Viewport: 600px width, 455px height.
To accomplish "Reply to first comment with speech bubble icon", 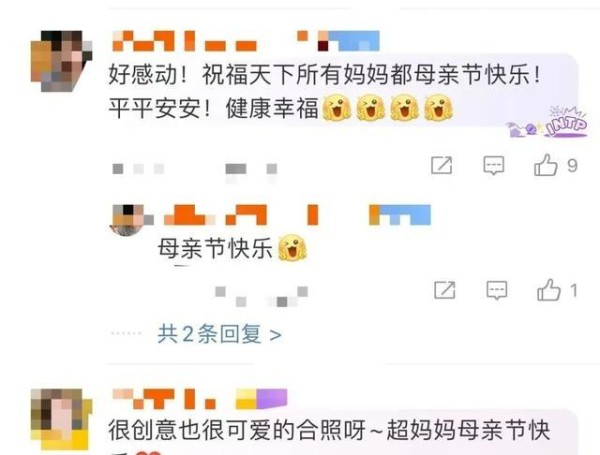I will coord(494,165).
